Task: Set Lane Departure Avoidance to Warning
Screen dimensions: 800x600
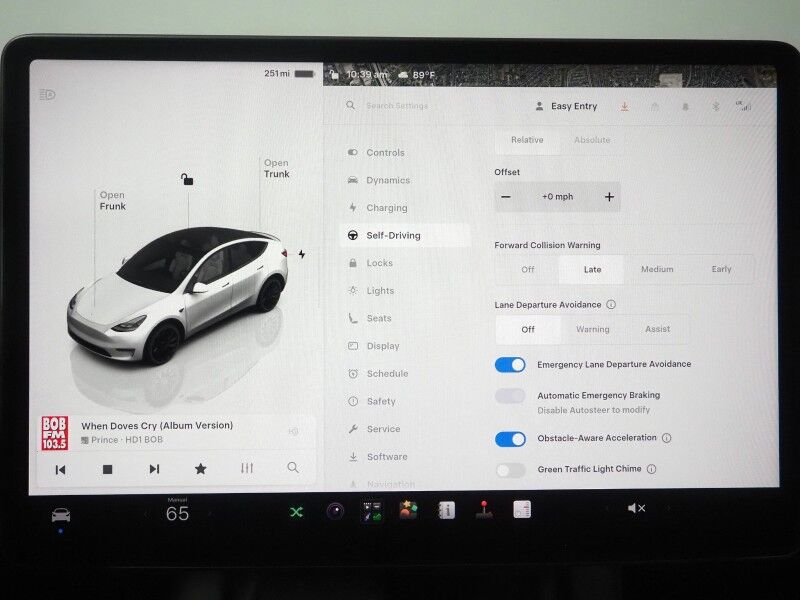Action: 592,330
